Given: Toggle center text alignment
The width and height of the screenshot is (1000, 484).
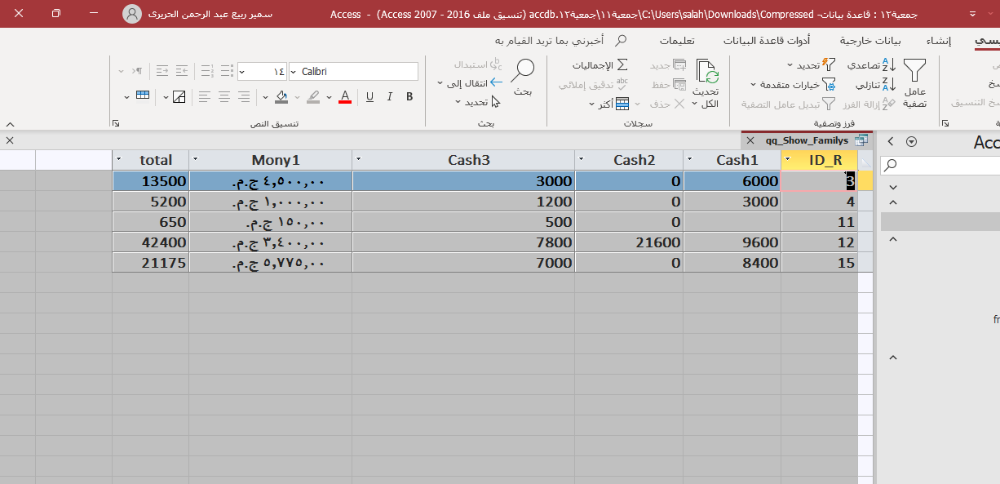Looking at the screenshot, I should click(x=224, y=97).
